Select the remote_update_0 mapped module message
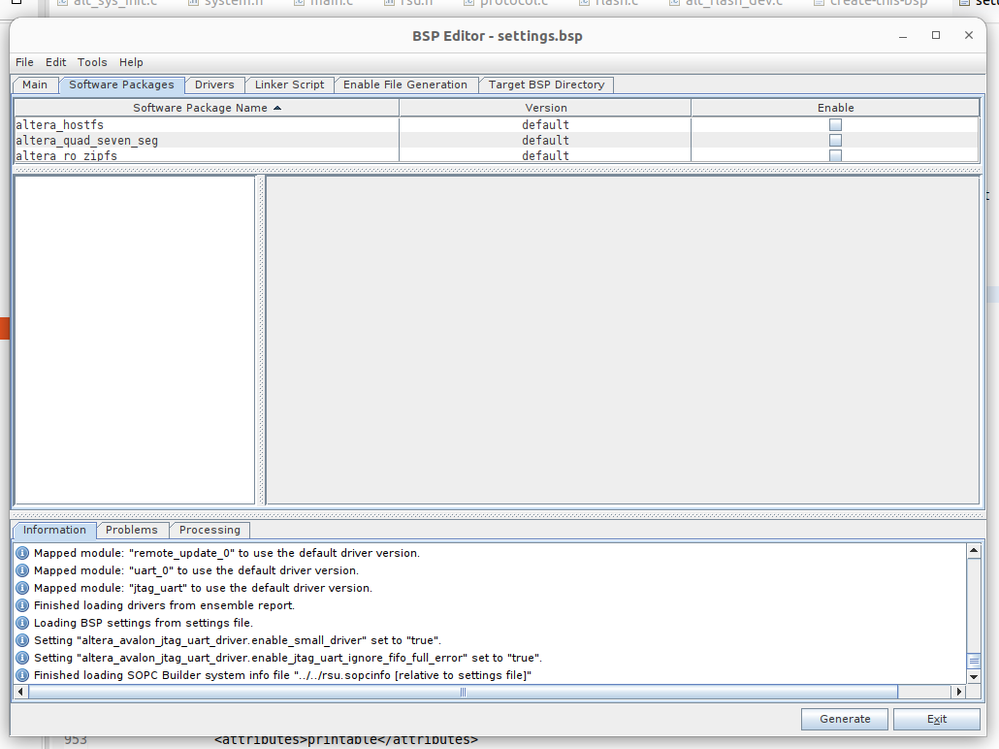Viewport: 999px width, 749px height. 227,553
